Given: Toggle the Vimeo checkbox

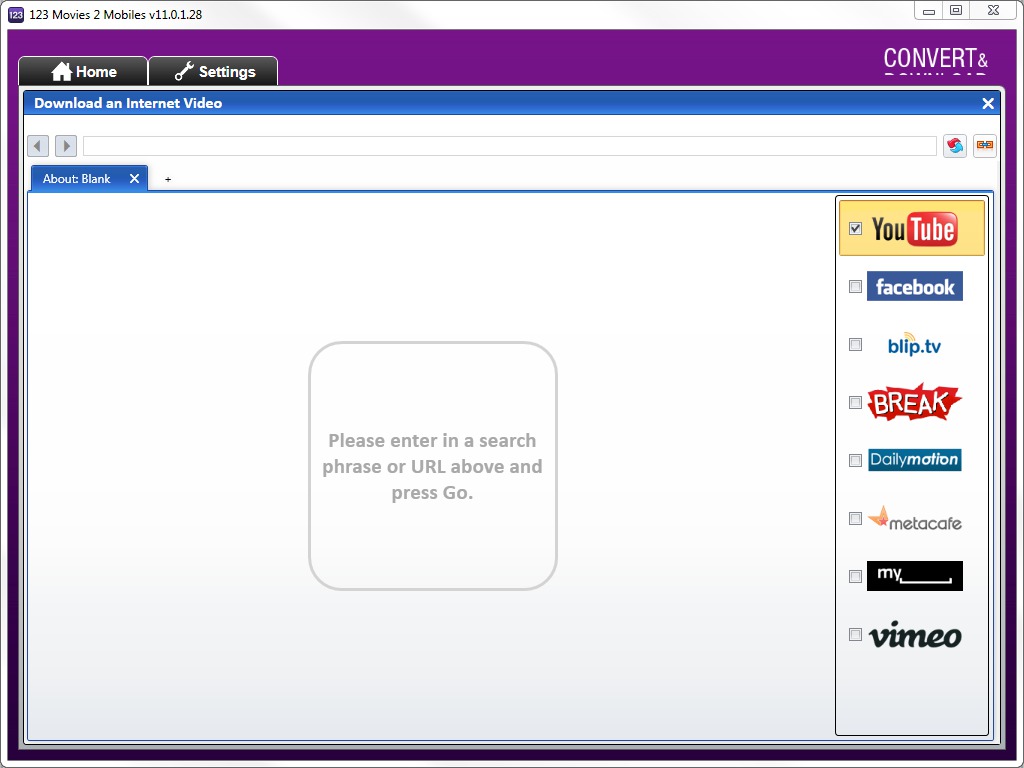Looking at the screenshot, I should 856,634.
